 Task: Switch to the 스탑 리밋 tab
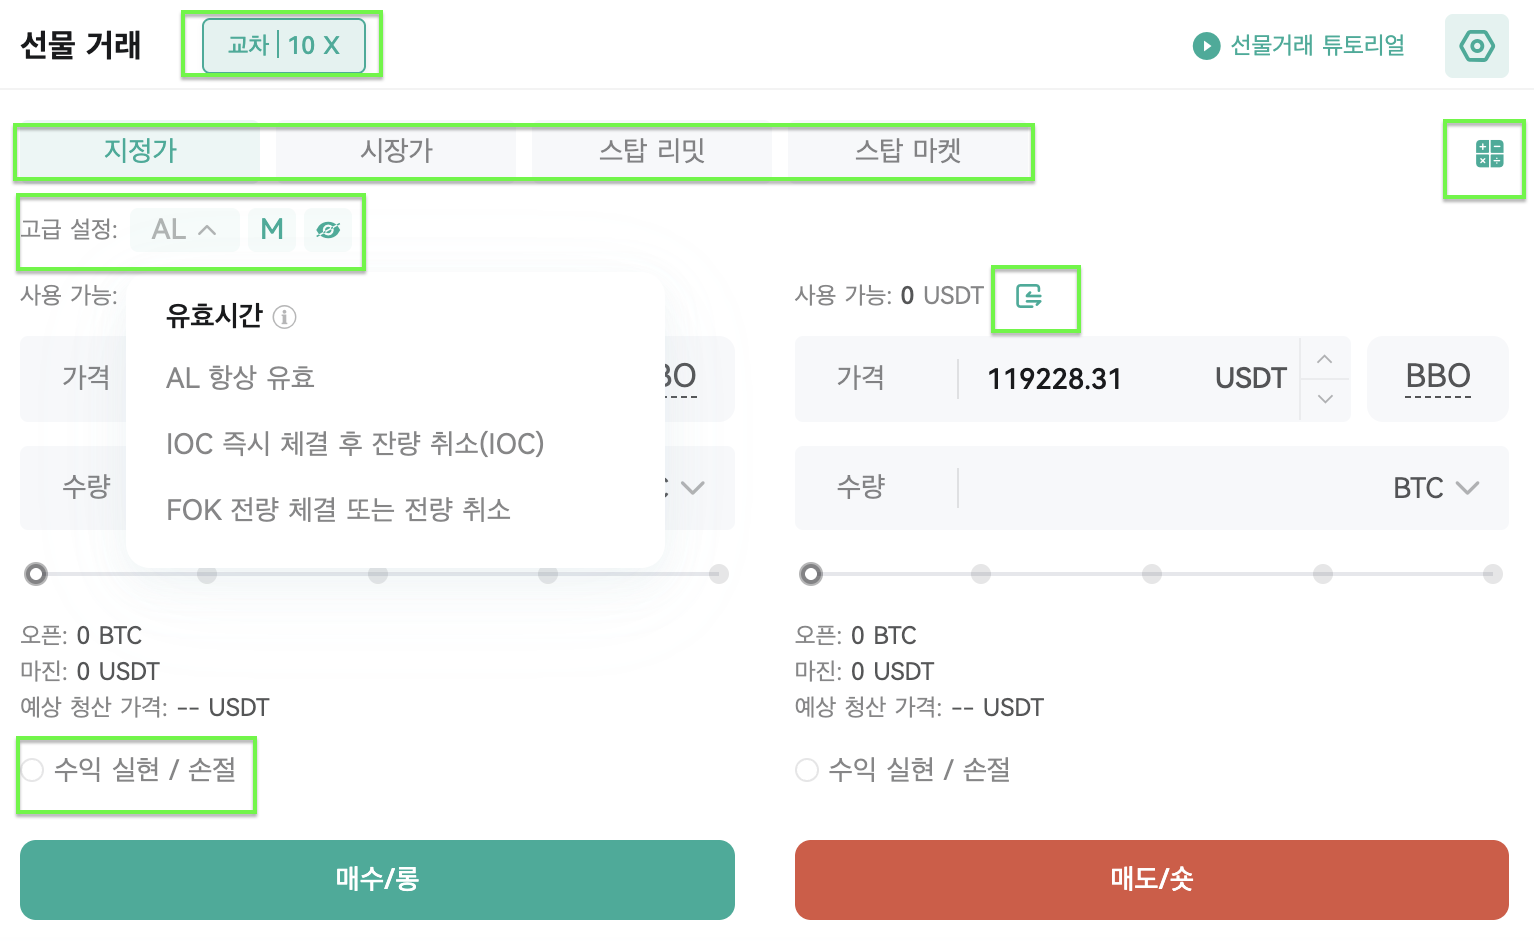coord(651,151)
